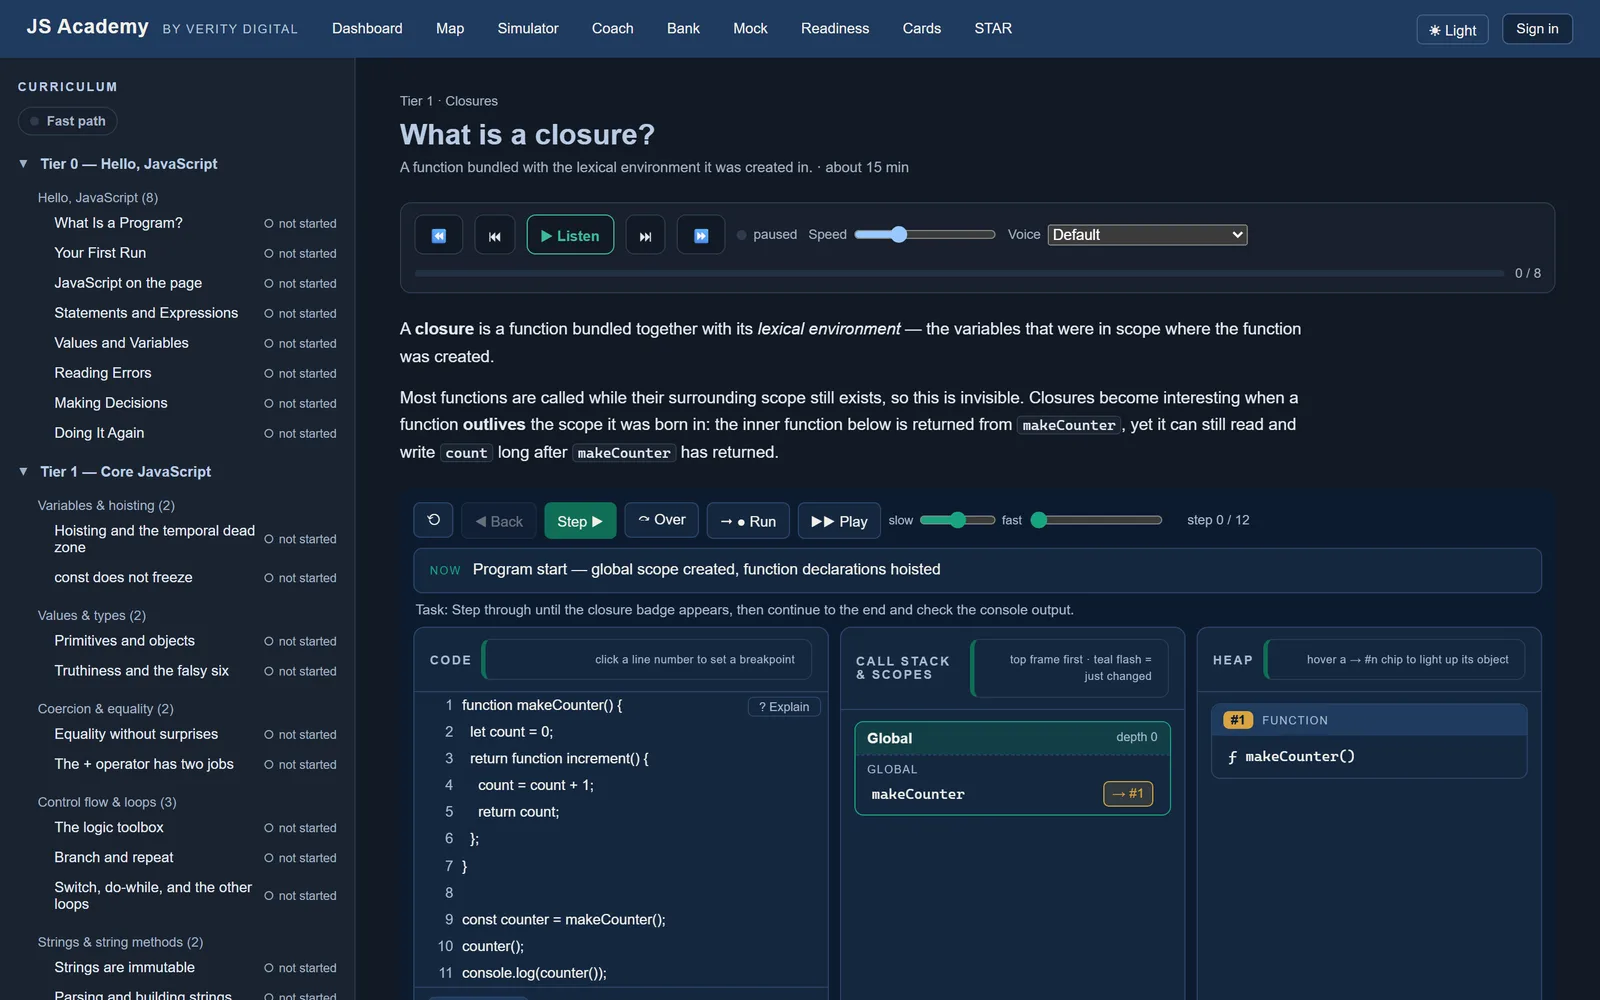Open the lesson What Is a Program?
Viewport: 1600px width, 1000px height.
pyautogui.click(x=118, y=223)
